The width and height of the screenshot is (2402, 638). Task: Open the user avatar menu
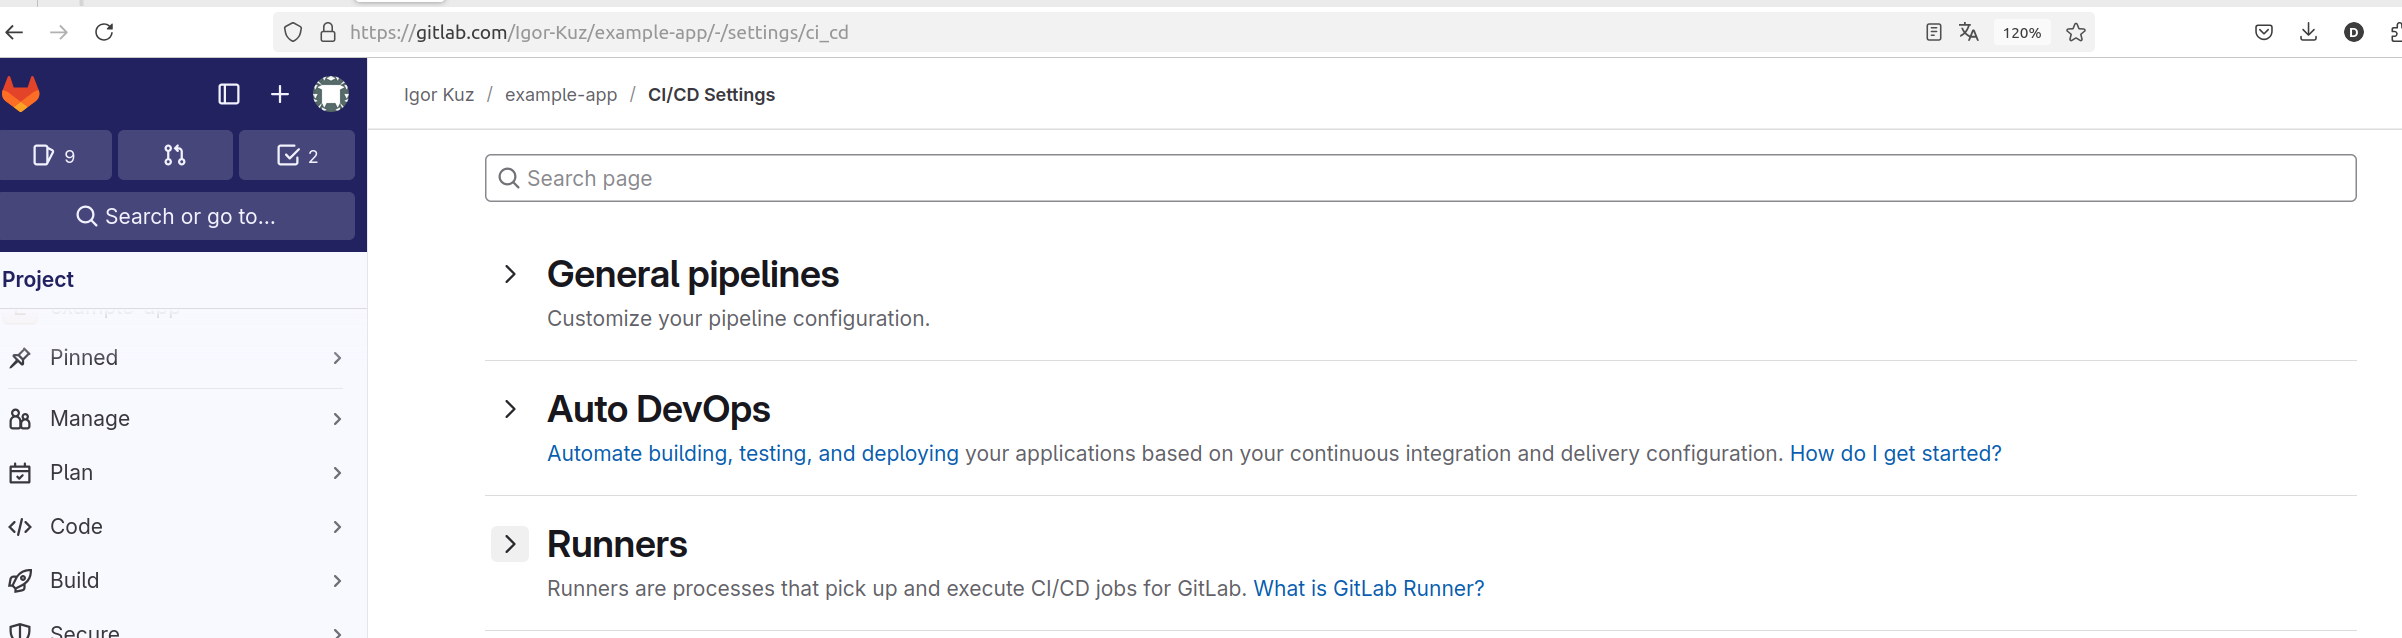click(331, 94)
